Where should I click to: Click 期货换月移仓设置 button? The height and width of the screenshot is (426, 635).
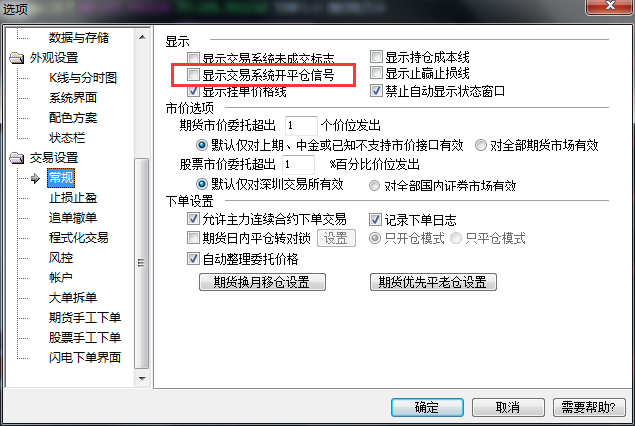262,282
